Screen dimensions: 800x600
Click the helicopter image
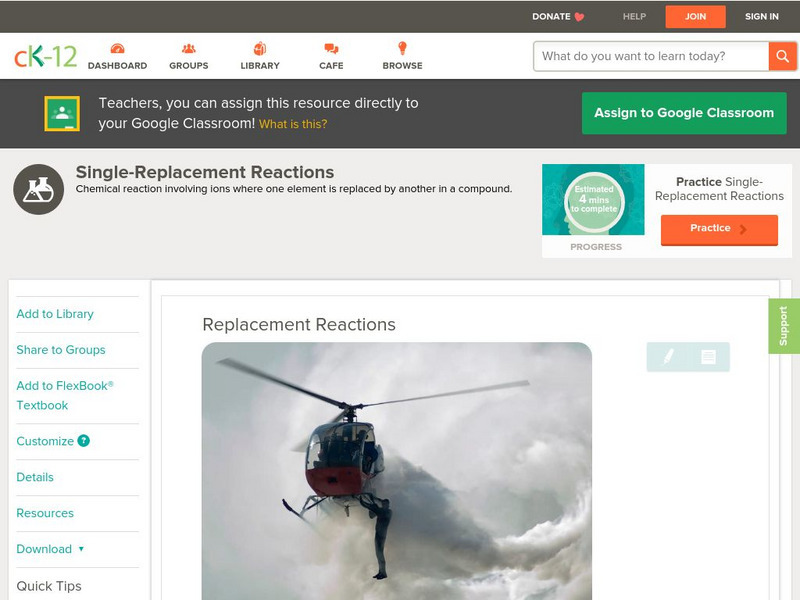click(x=397, y=471)
